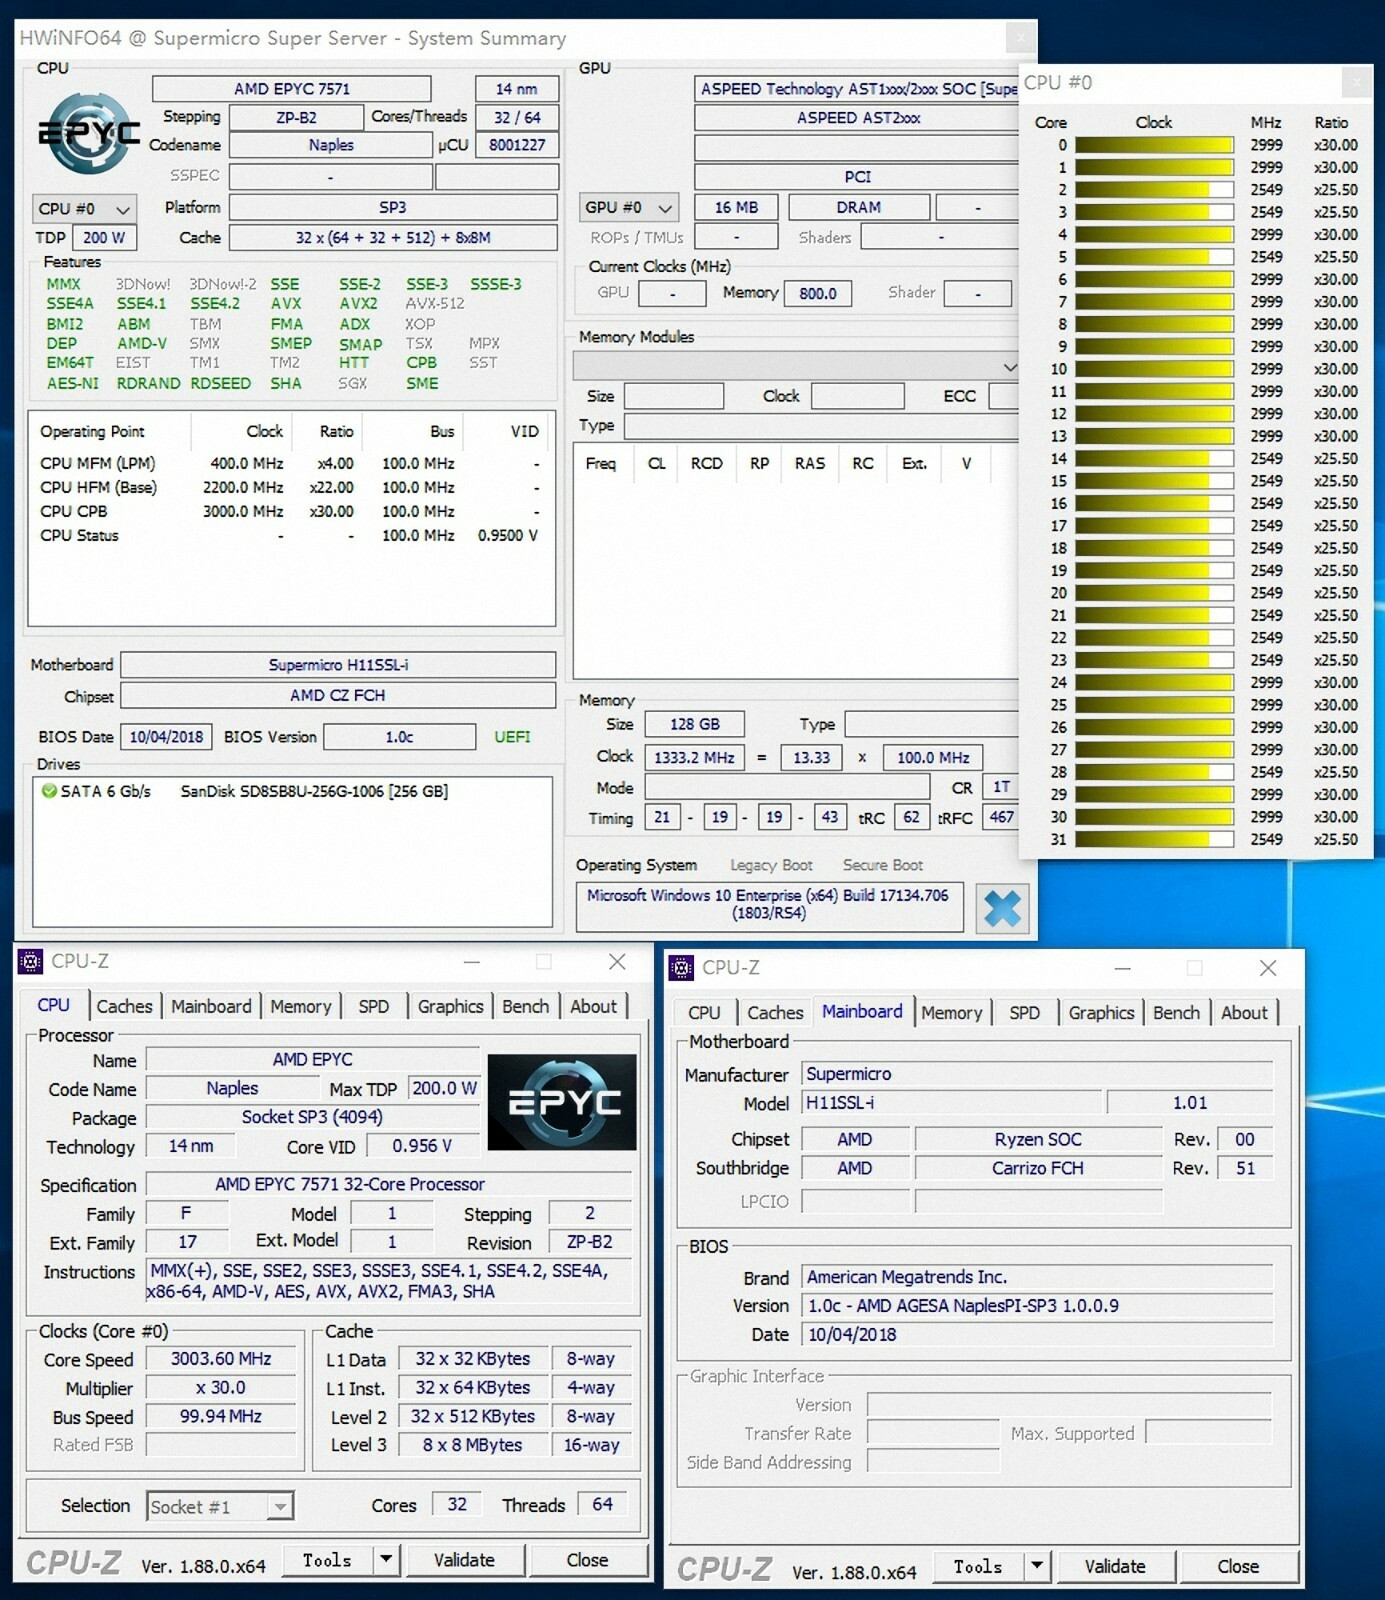Image resolution: width=1385 pixels, height=1600 pixels.
Task: Click Validate in CPU-Z processor window
Action: [464, 1559]
